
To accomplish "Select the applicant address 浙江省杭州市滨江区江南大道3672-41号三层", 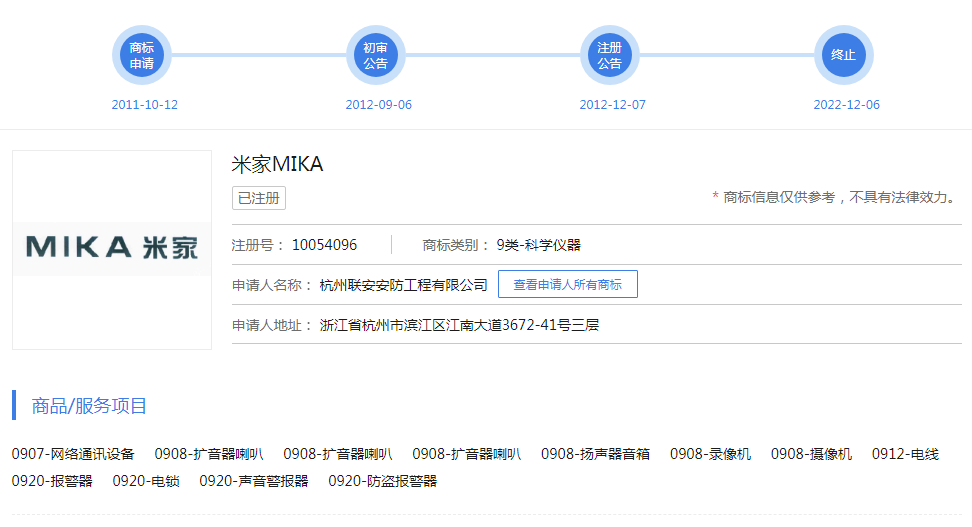I will pyautogui.click(x=459, y=325).
